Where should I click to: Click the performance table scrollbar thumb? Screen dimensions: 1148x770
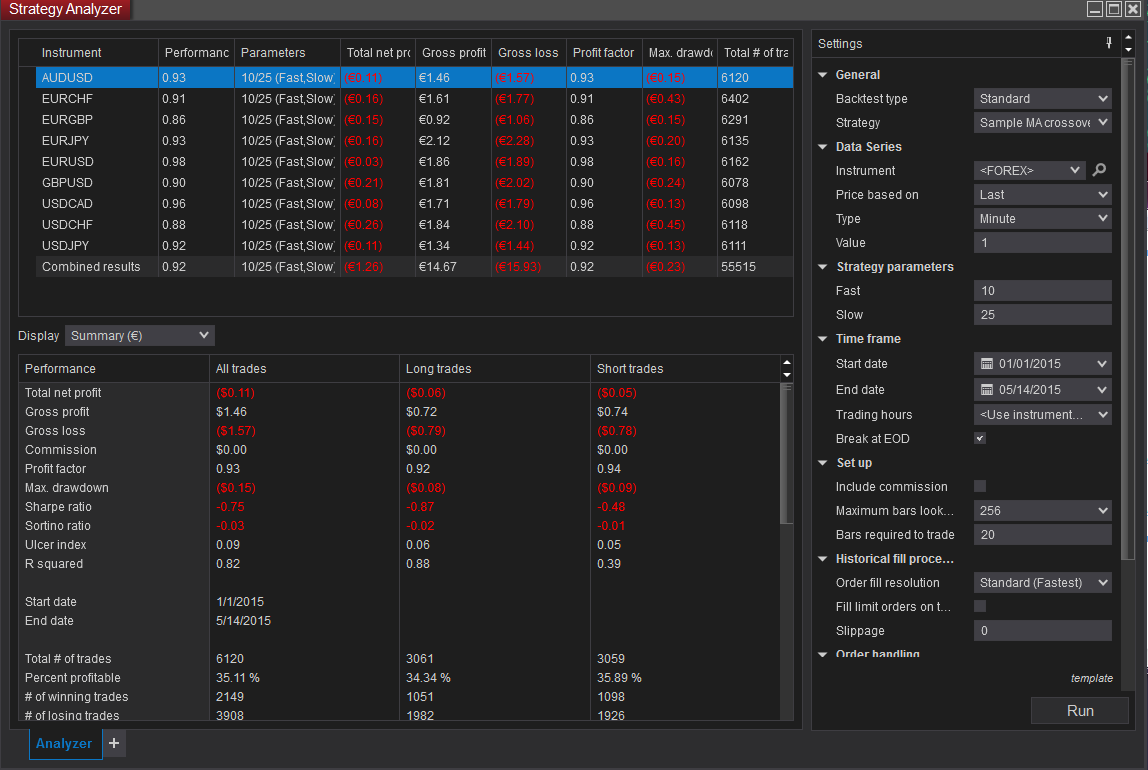tap(786, 454)
